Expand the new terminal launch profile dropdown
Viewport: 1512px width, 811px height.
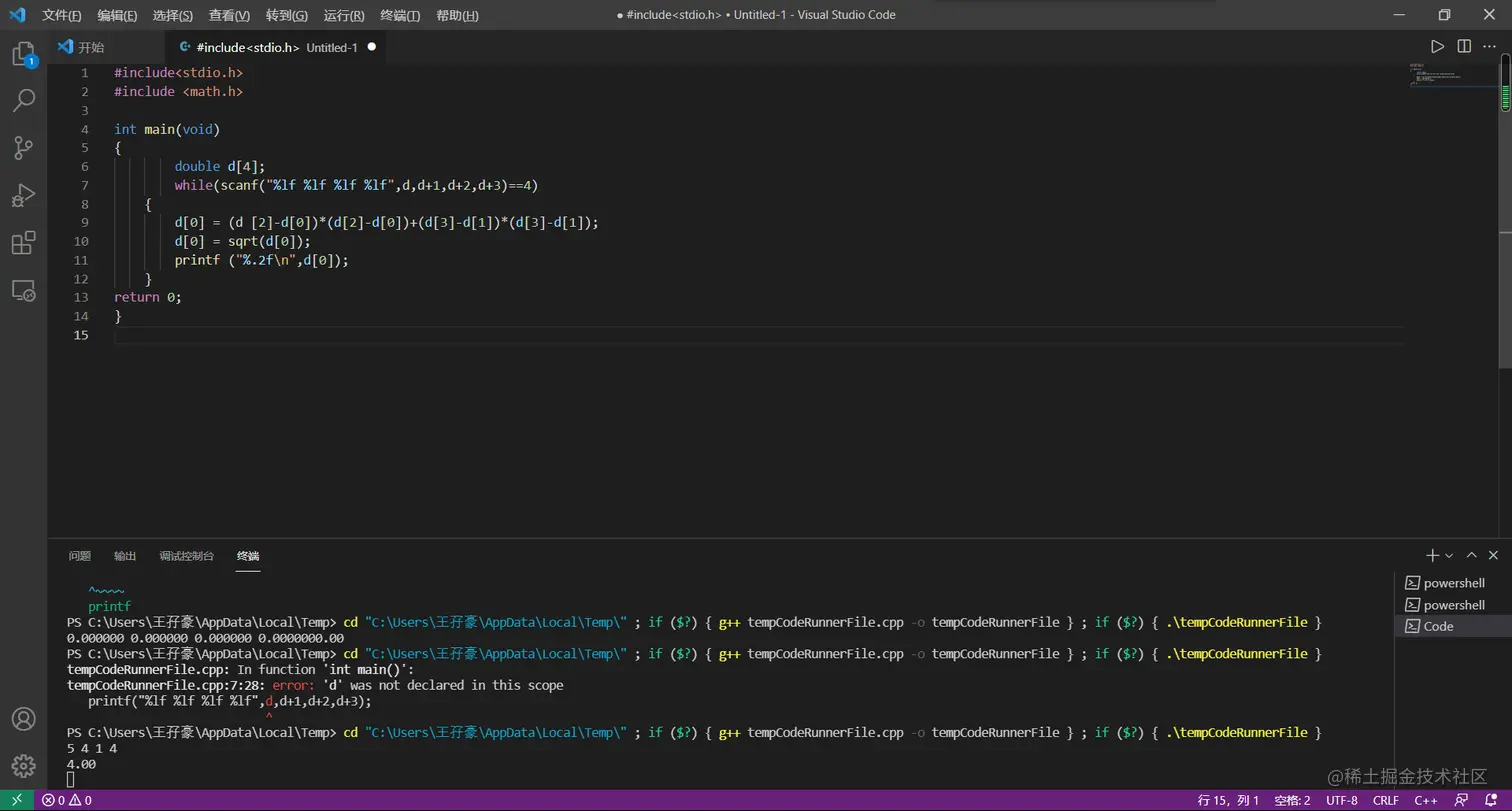click(1449, 555)
